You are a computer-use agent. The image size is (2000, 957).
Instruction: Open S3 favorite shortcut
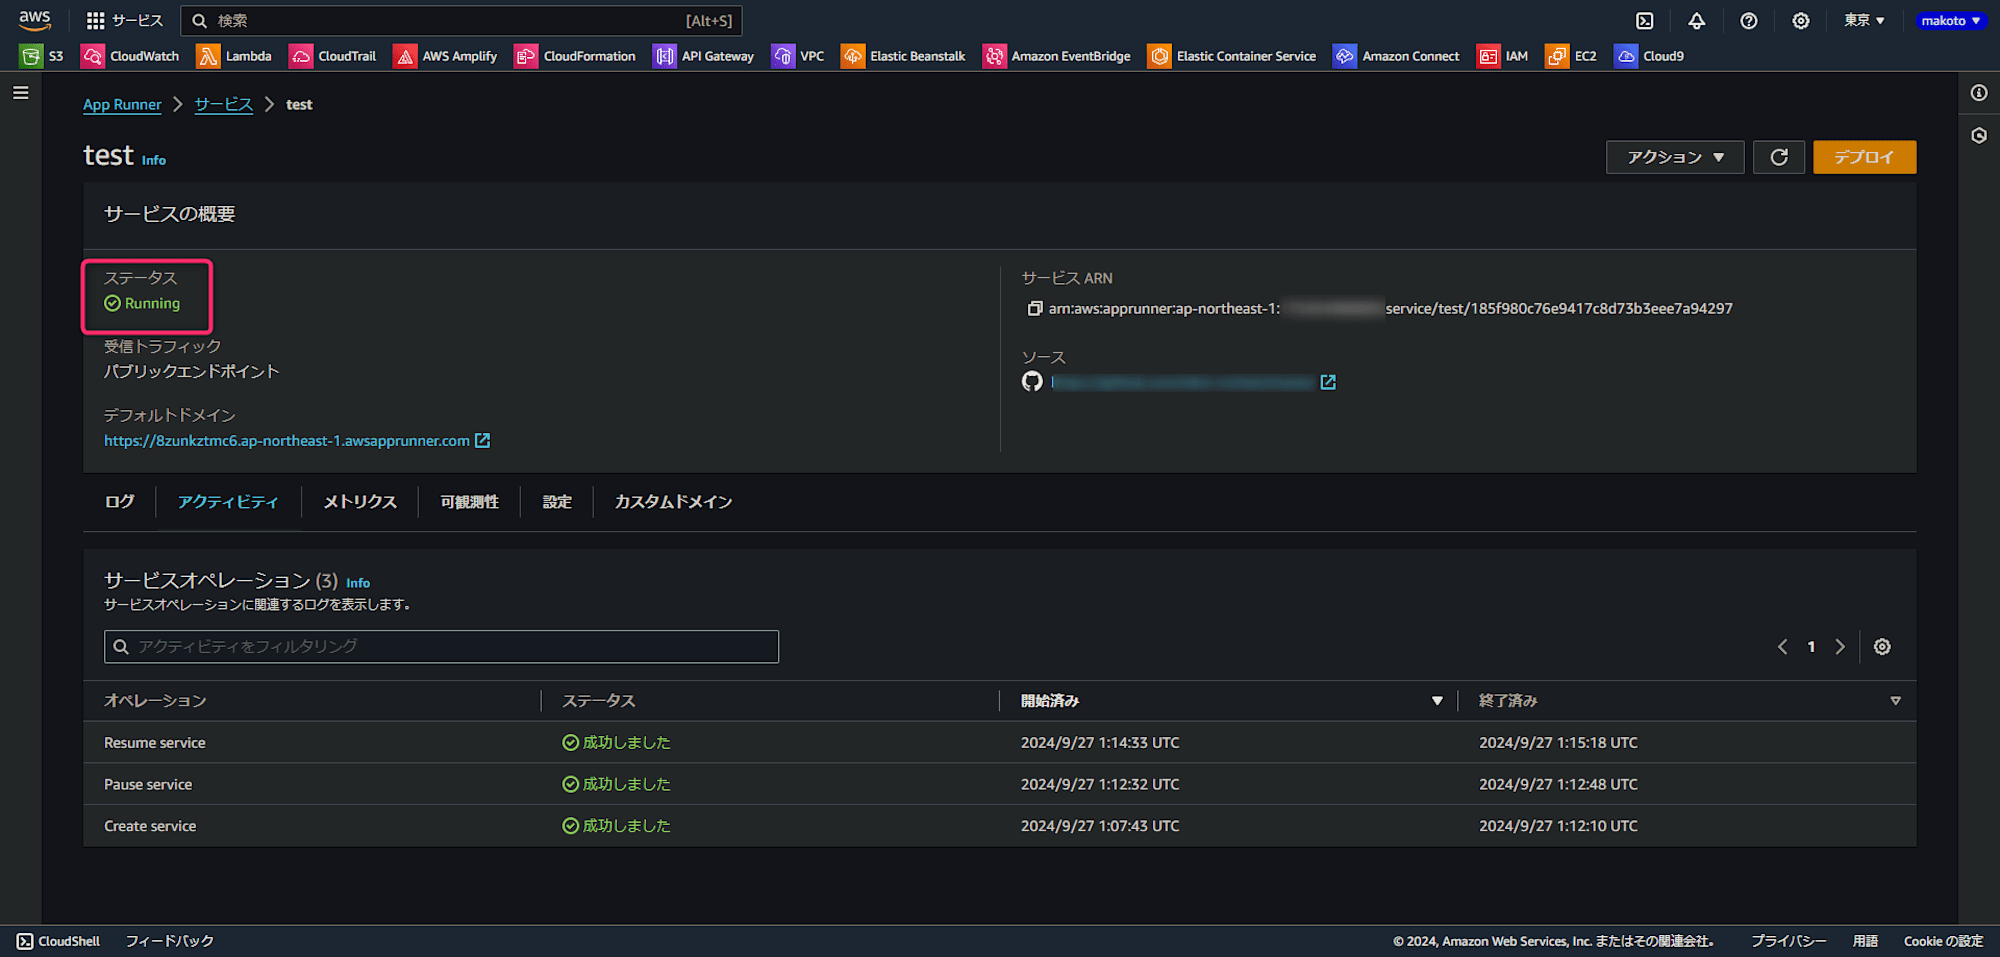click(42, 56)
